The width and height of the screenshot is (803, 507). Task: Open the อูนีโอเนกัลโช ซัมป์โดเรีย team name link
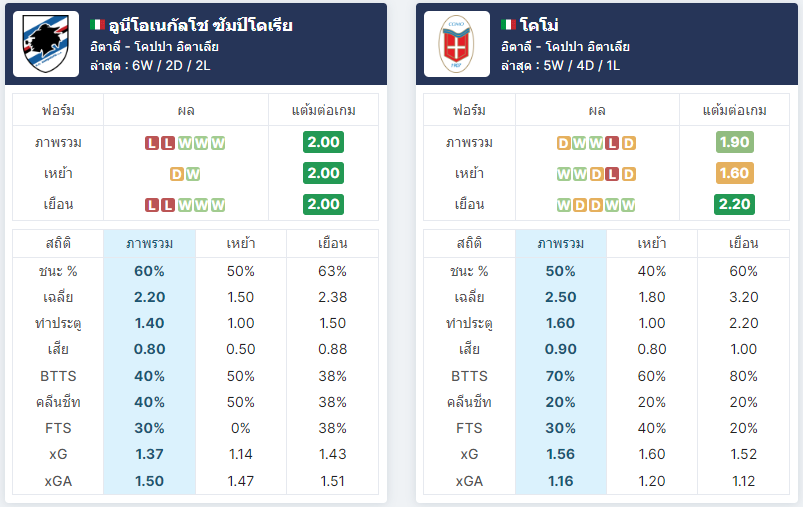click(x=200, y=25)
